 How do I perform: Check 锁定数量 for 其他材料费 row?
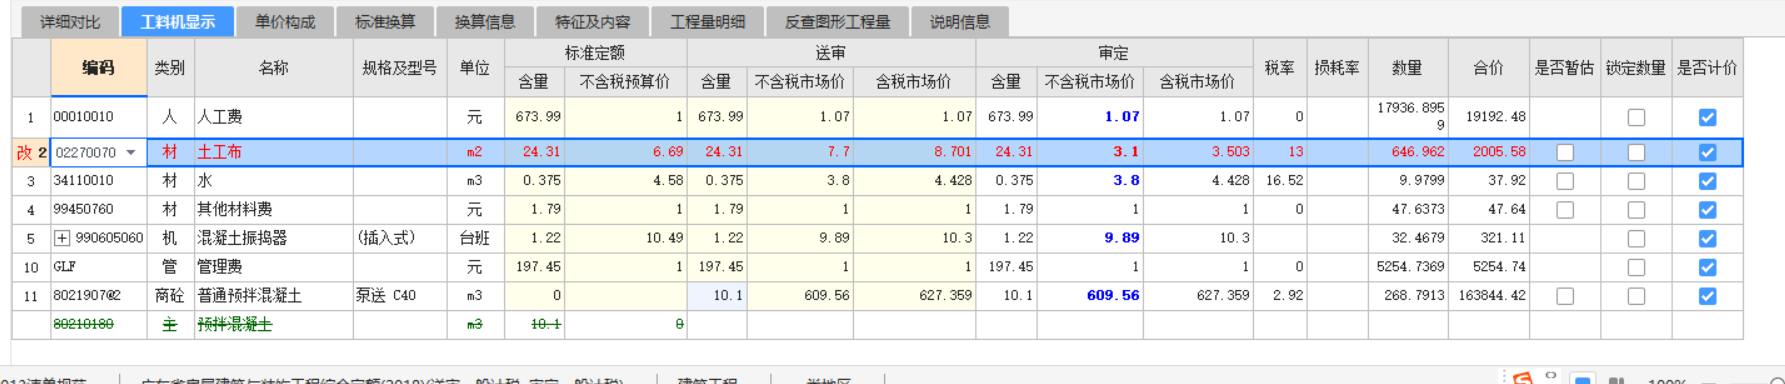[x=1636, y=210]
